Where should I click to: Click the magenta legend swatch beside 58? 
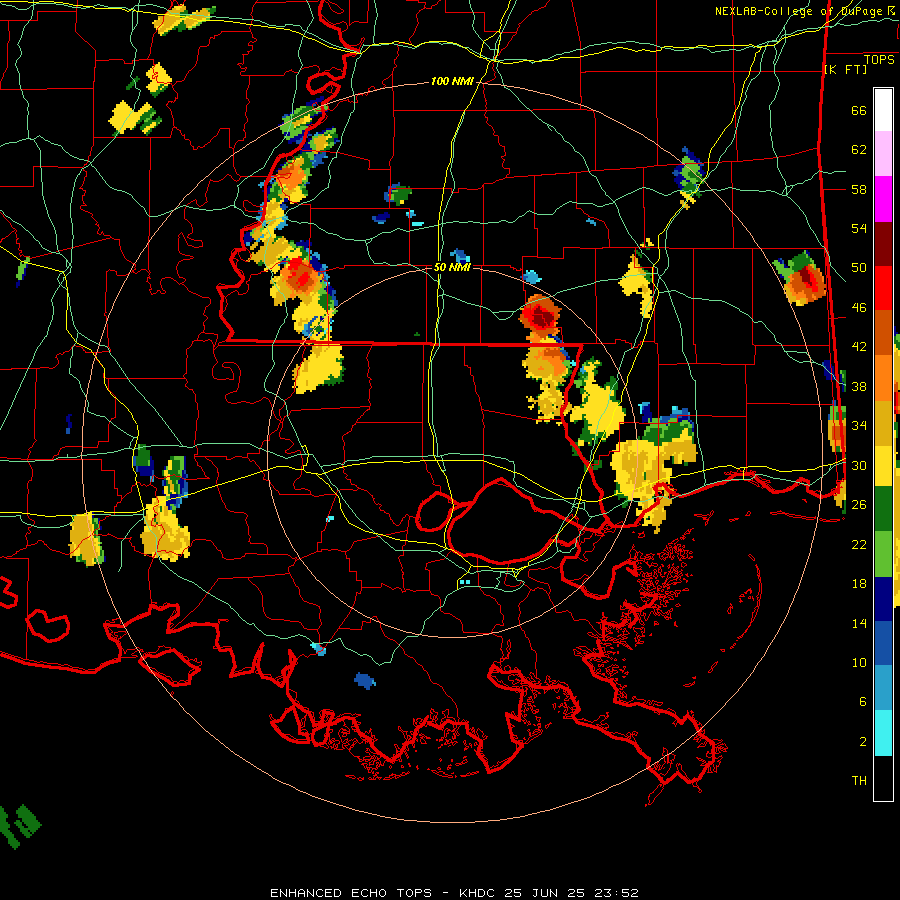pyautogui.click(x=883, y=199)
